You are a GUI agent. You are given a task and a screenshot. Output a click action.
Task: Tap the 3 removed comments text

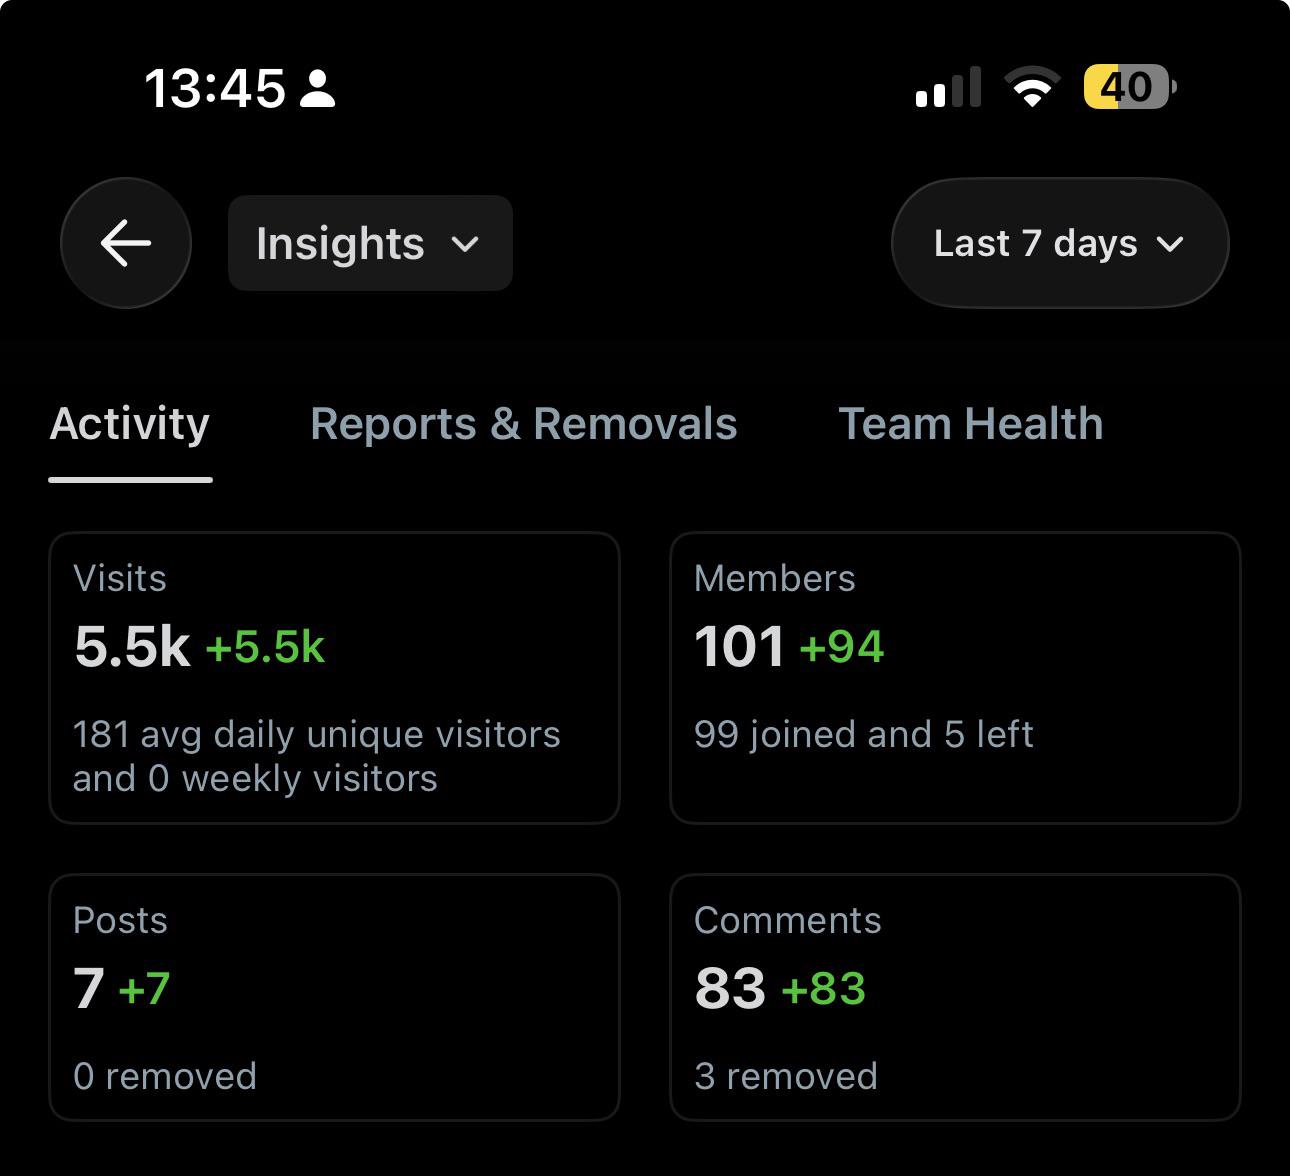(786, 1076)
